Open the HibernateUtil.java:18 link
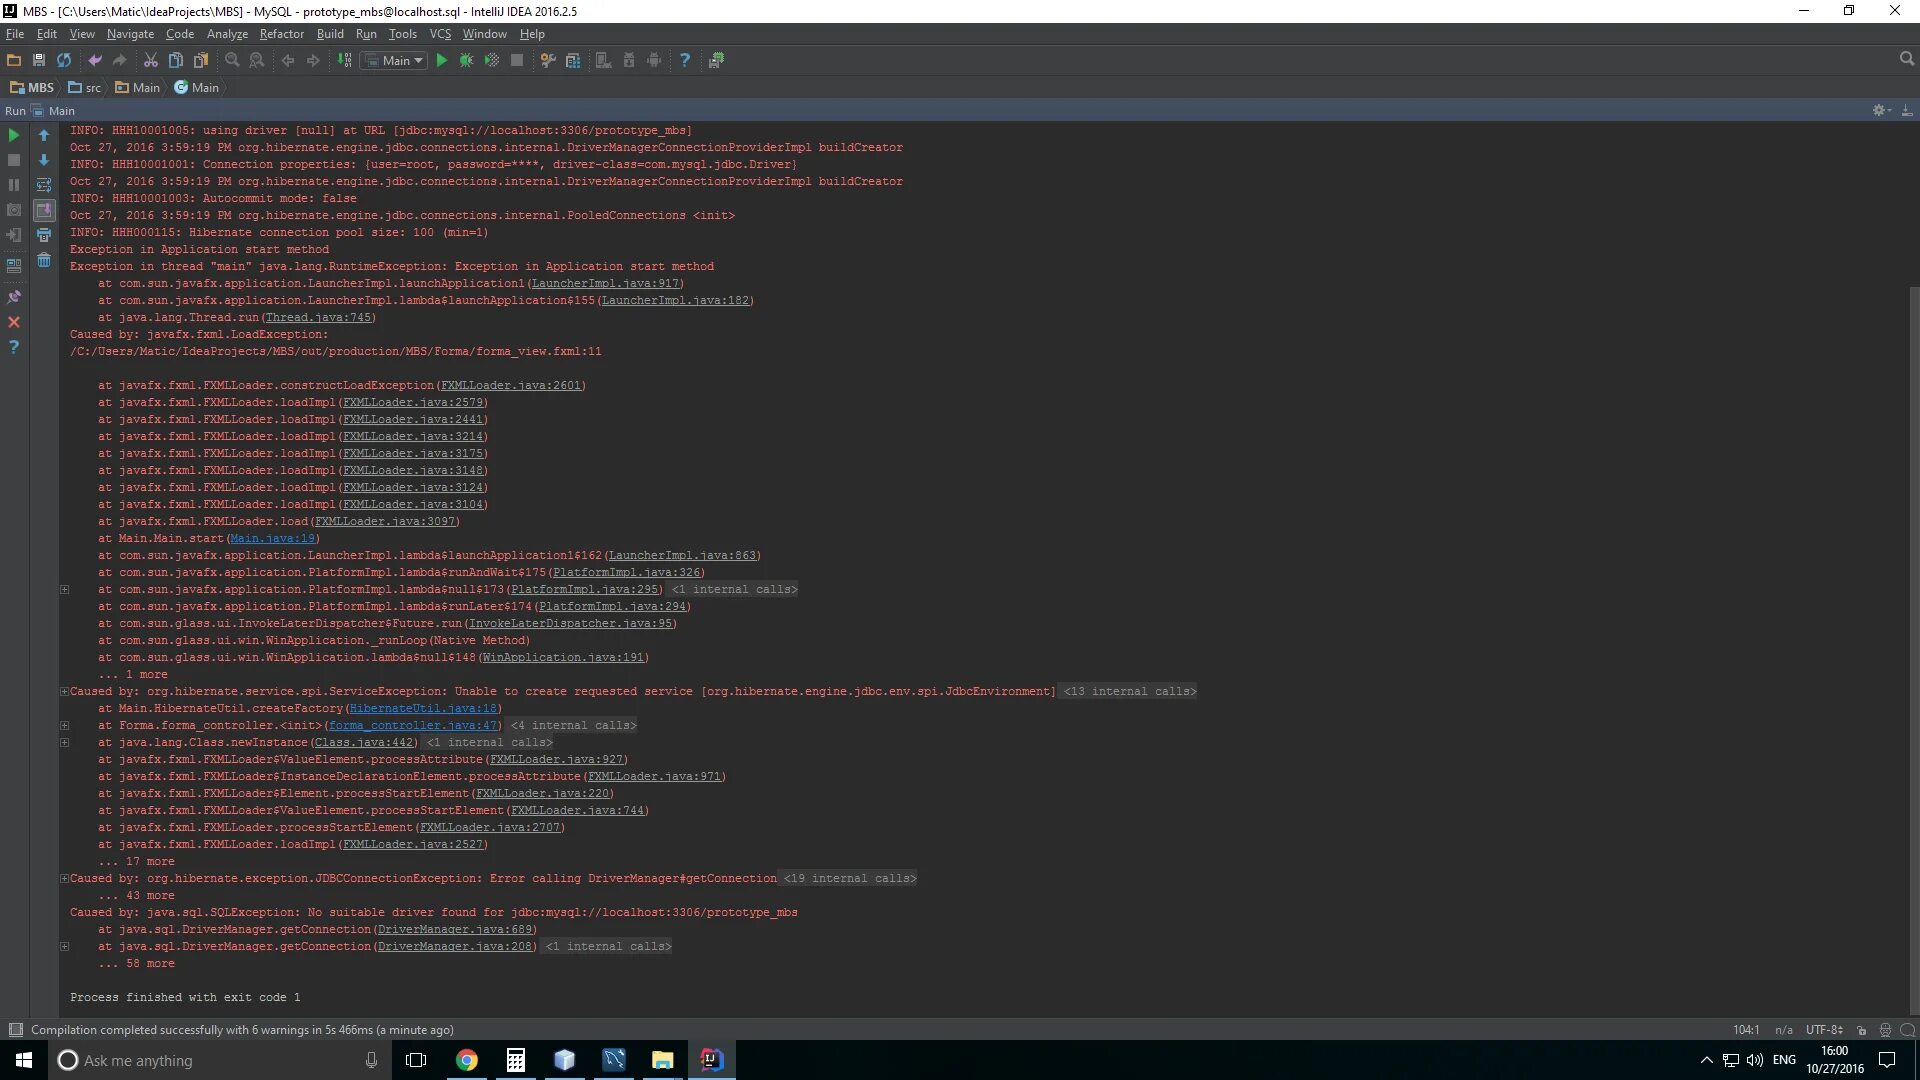Viewport: 1920px width, 1080px height. tap(423, 708)
